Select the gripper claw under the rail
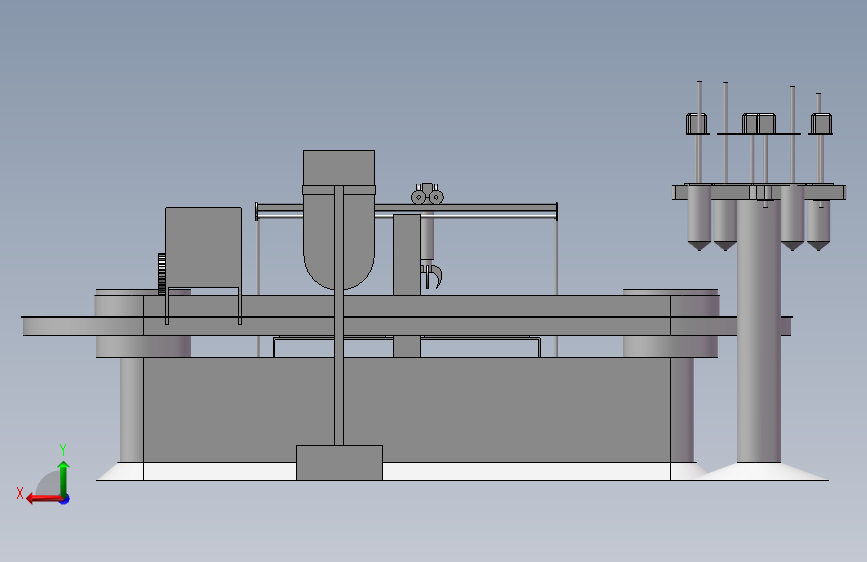The width and height of the screenshot is (867, 562). pyautogui.click(x=432, y=276)
